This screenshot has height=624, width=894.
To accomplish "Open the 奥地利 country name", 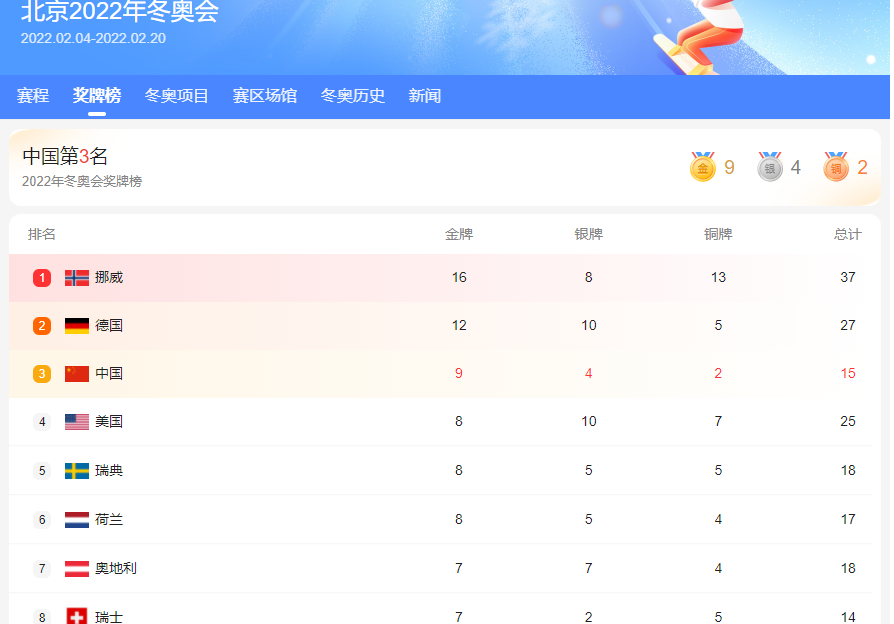I will 116,568.
